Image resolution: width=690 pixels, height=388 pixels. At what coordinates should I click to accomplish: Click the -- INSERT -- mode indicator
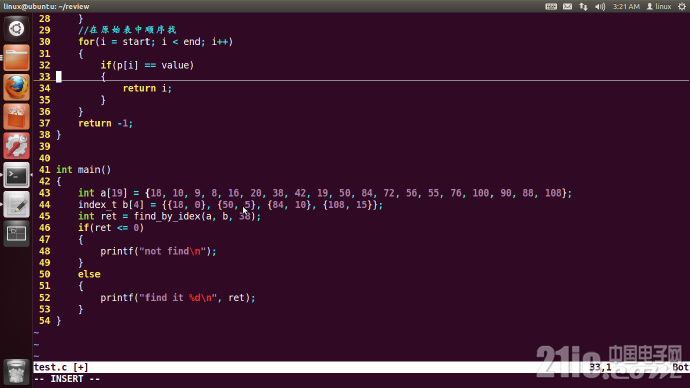[x=67, y=379]
